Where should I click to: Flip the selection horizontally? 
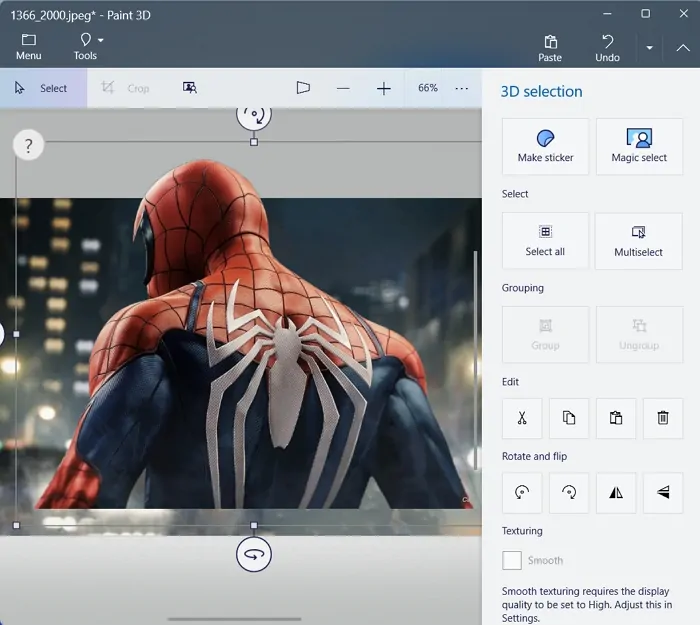pos(616,493)
